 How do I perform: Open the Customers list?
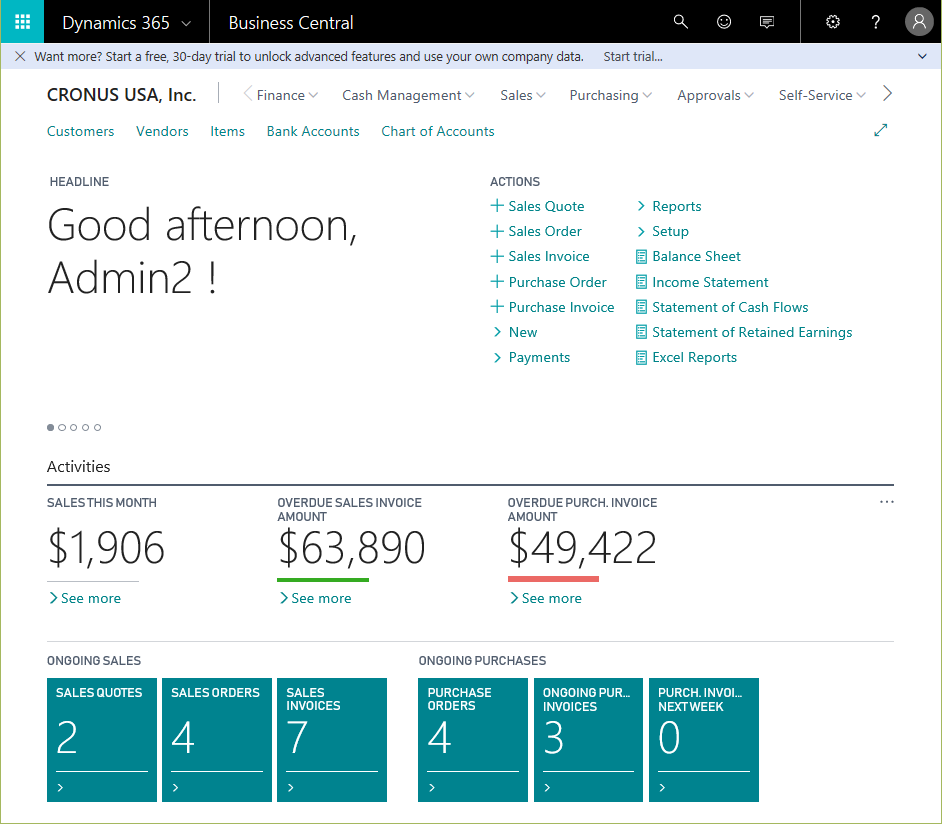(81, 131)
